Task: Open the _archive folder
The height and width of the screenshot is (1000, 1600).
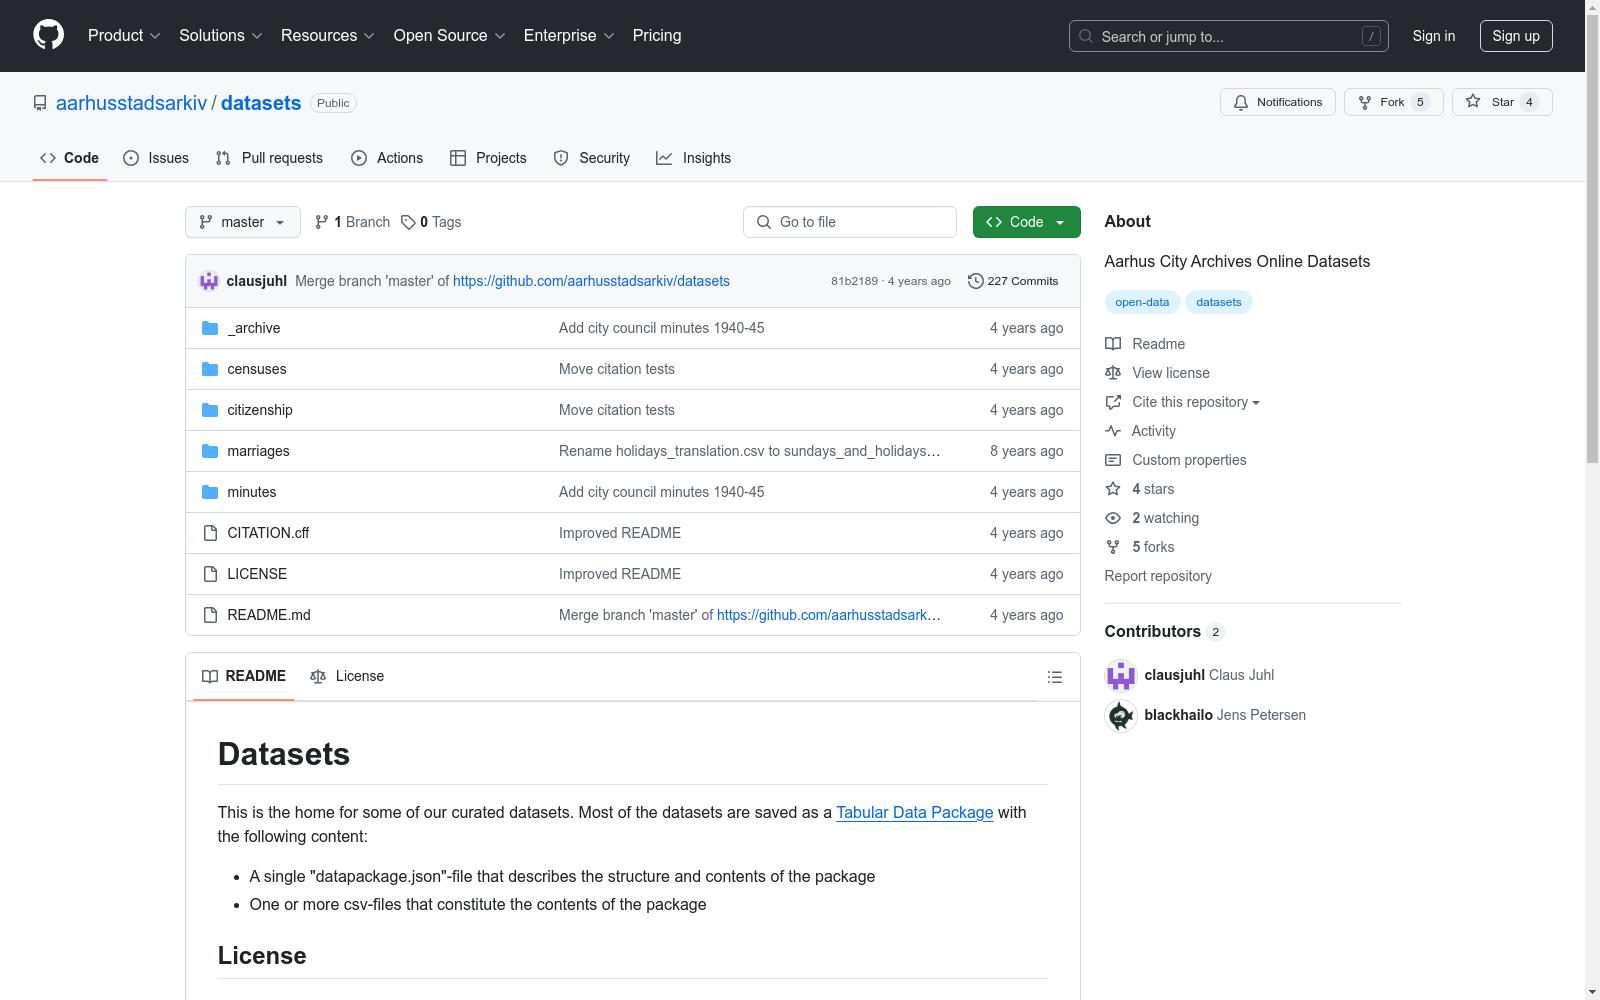Action: click(x=253, y=328)
